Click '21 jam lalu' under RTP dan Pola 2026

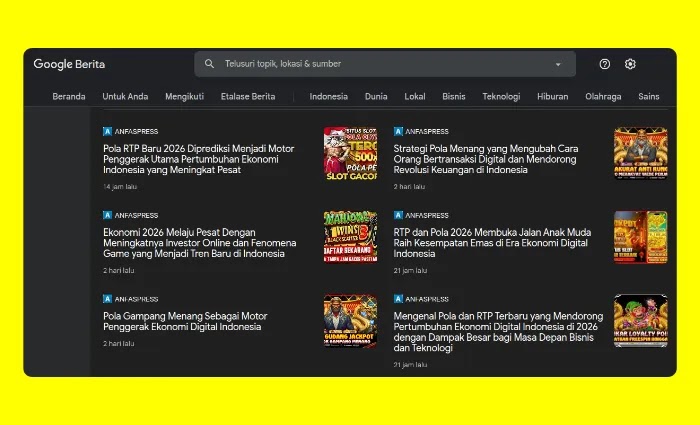pyautogui.click(x=410, y=271)
